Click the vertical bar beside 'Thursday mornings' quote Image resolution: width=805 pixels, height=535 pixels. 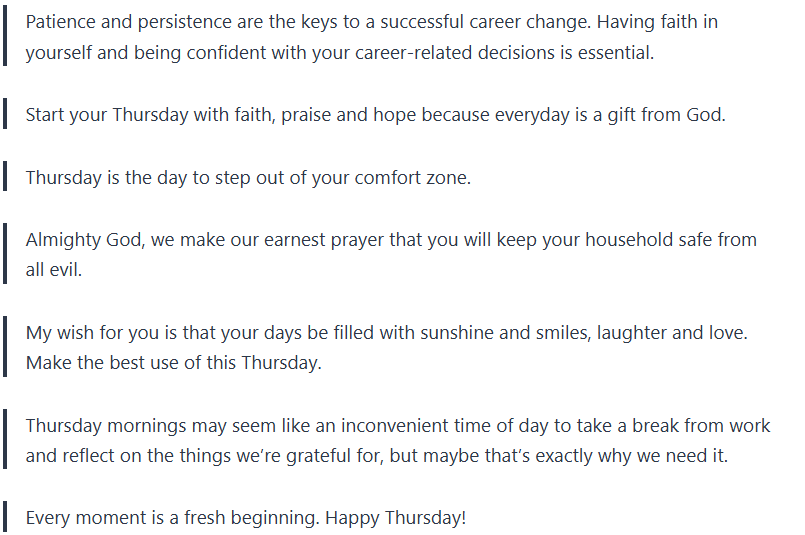pyautogui.click(x=5, y=441)
